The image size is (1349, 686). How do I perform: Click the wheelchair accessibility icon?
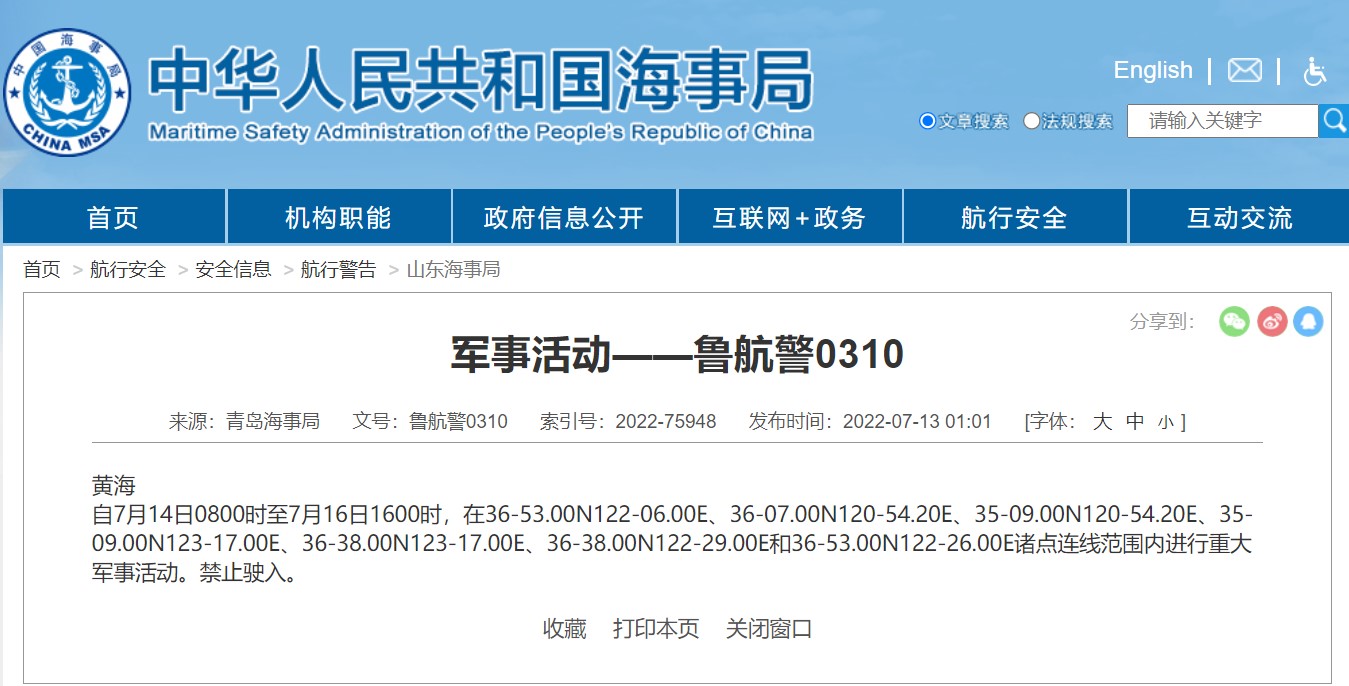(1314, 71)
